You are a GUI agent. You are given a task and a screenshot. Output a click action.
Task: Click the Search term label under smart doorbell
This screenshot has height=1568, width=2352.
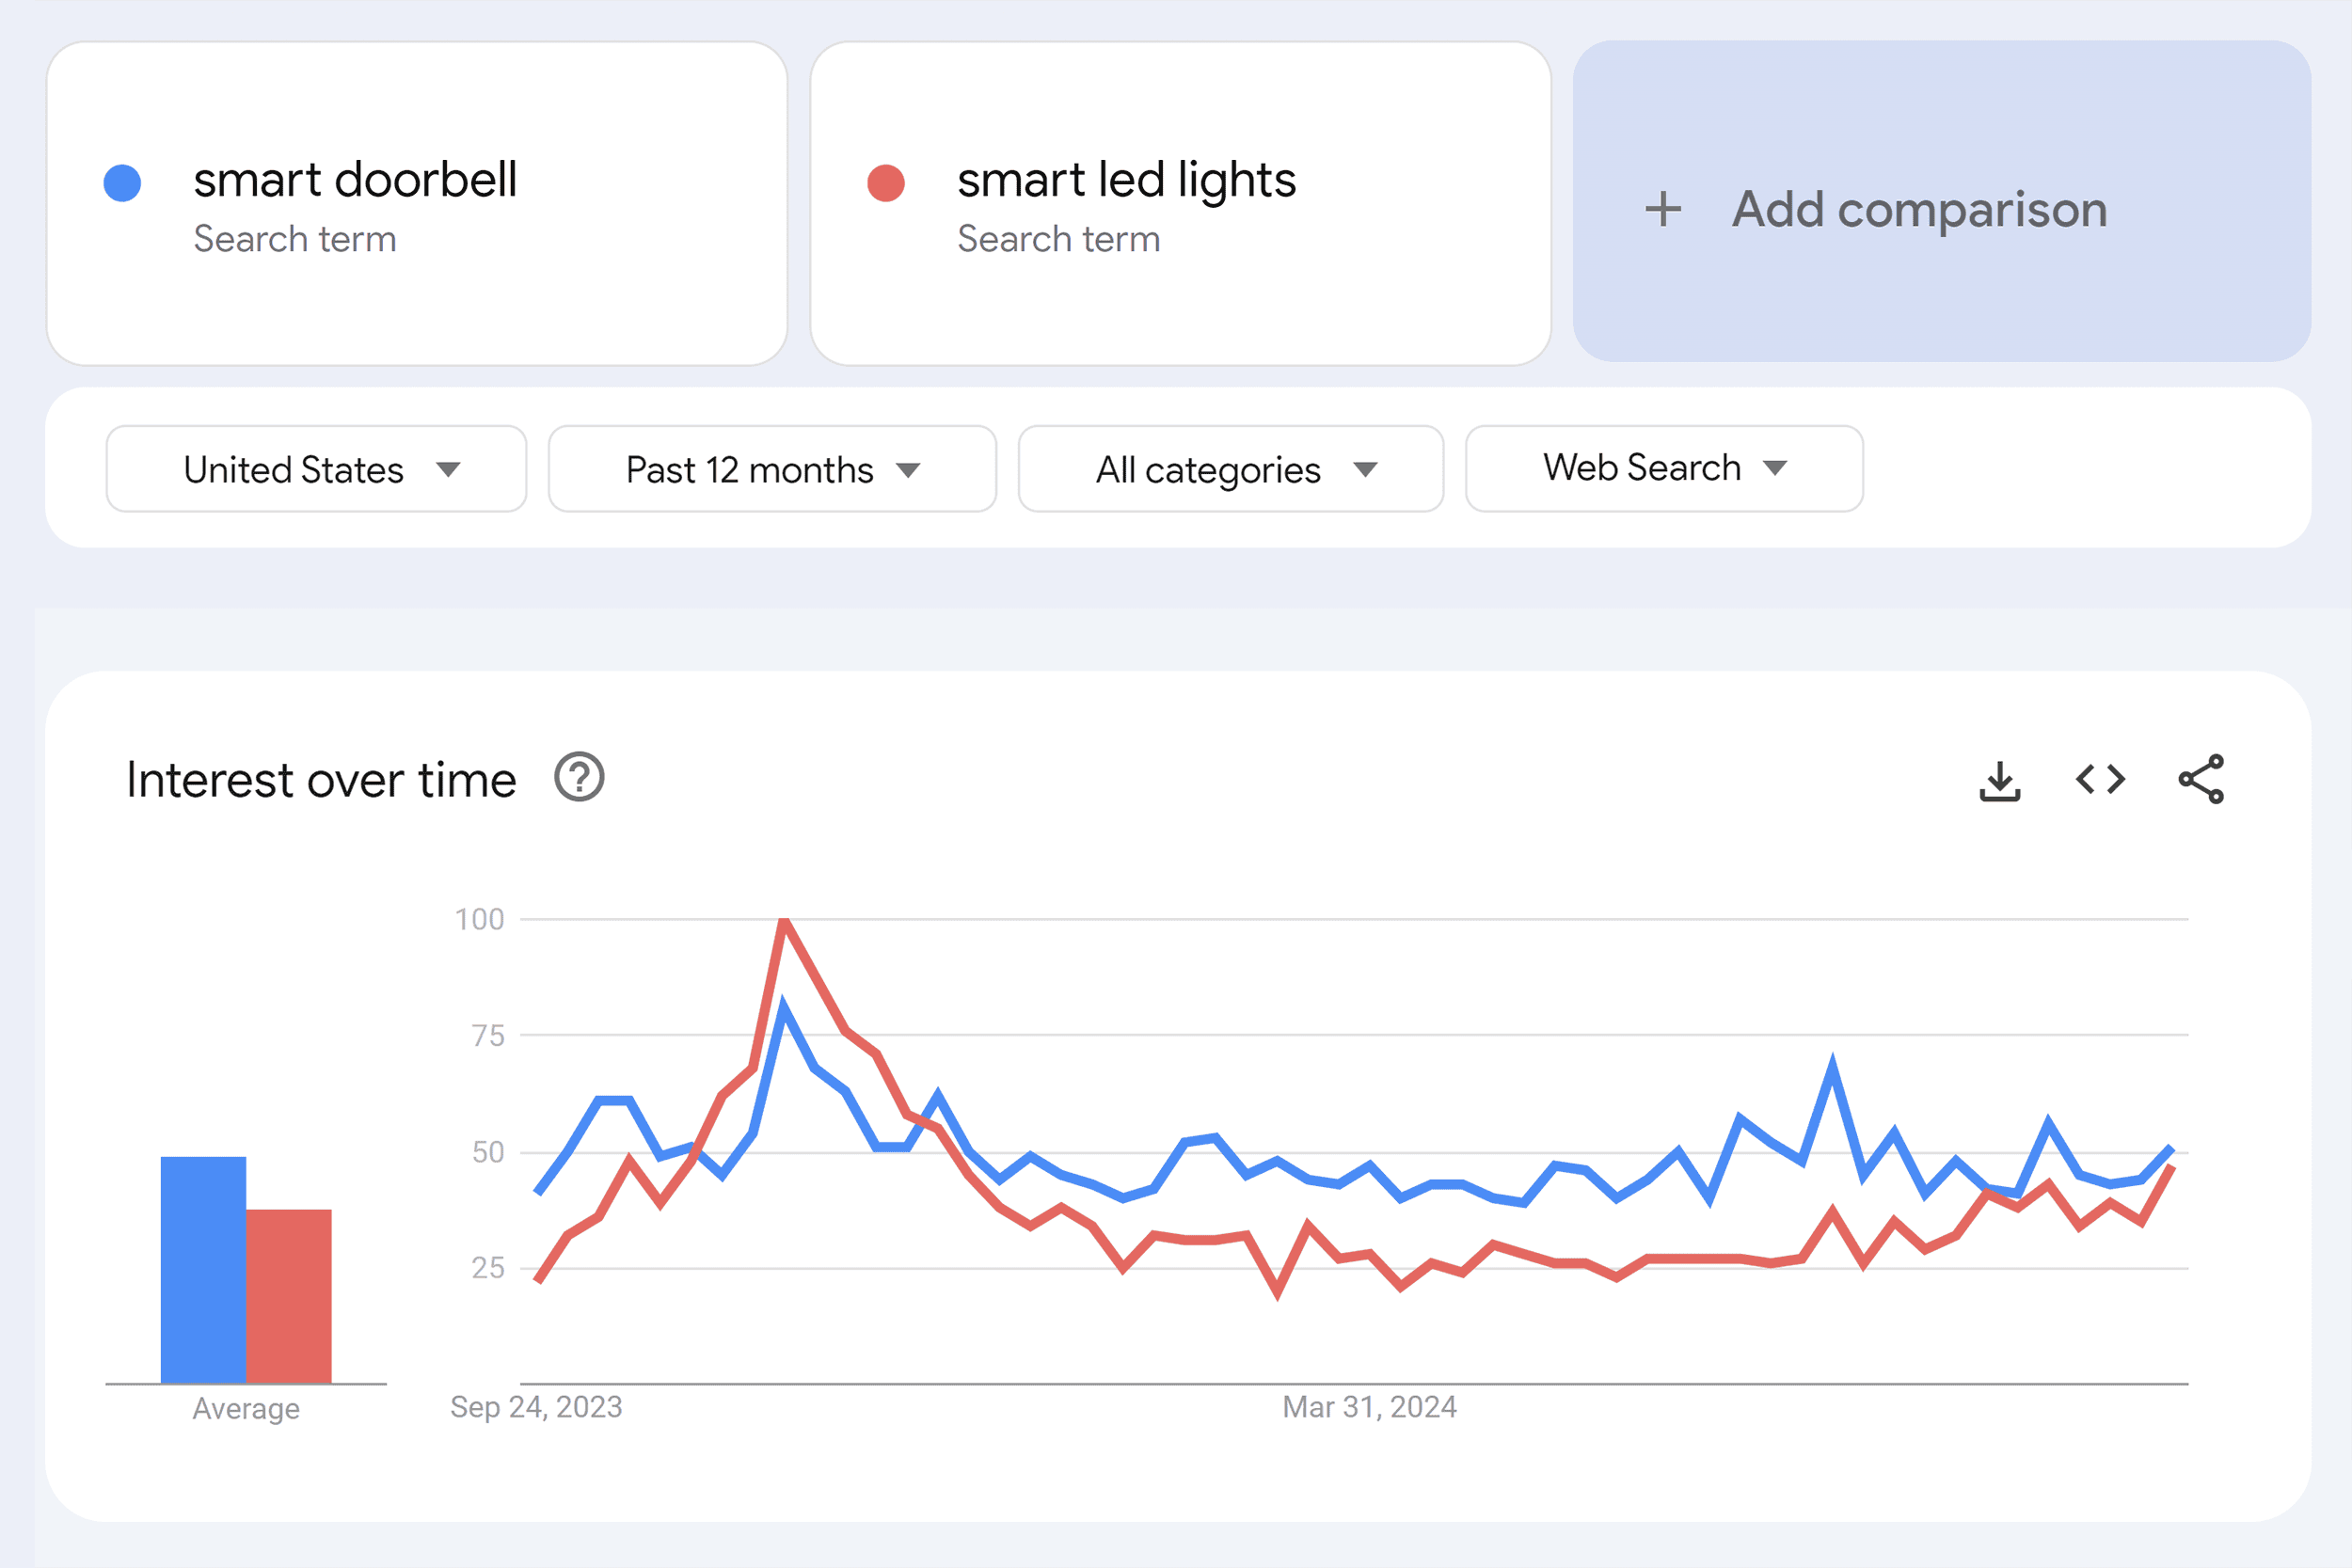click(296, 239)
